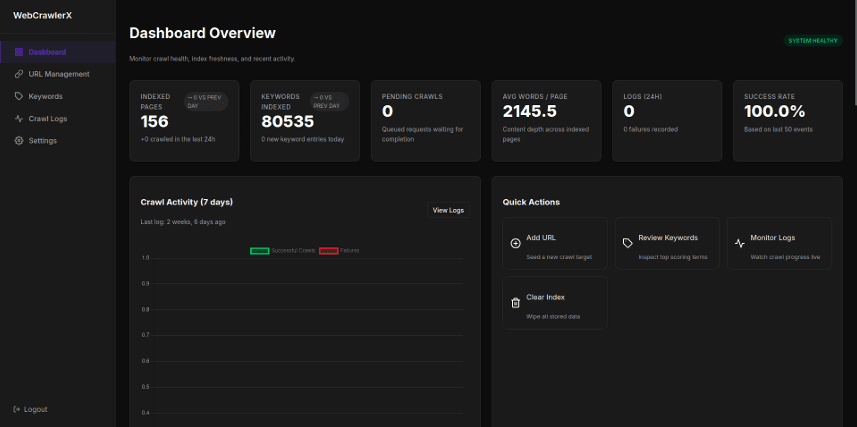Viewport: 857px width, 427px height.
Task: Click the Logout arrow icon
Action: (x=16, y=409)
